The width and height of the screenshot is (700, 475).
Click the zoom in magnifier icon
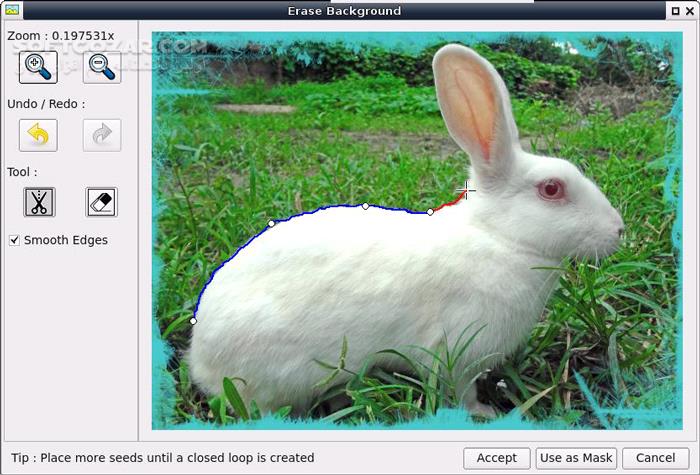click(x=38, y=67)
